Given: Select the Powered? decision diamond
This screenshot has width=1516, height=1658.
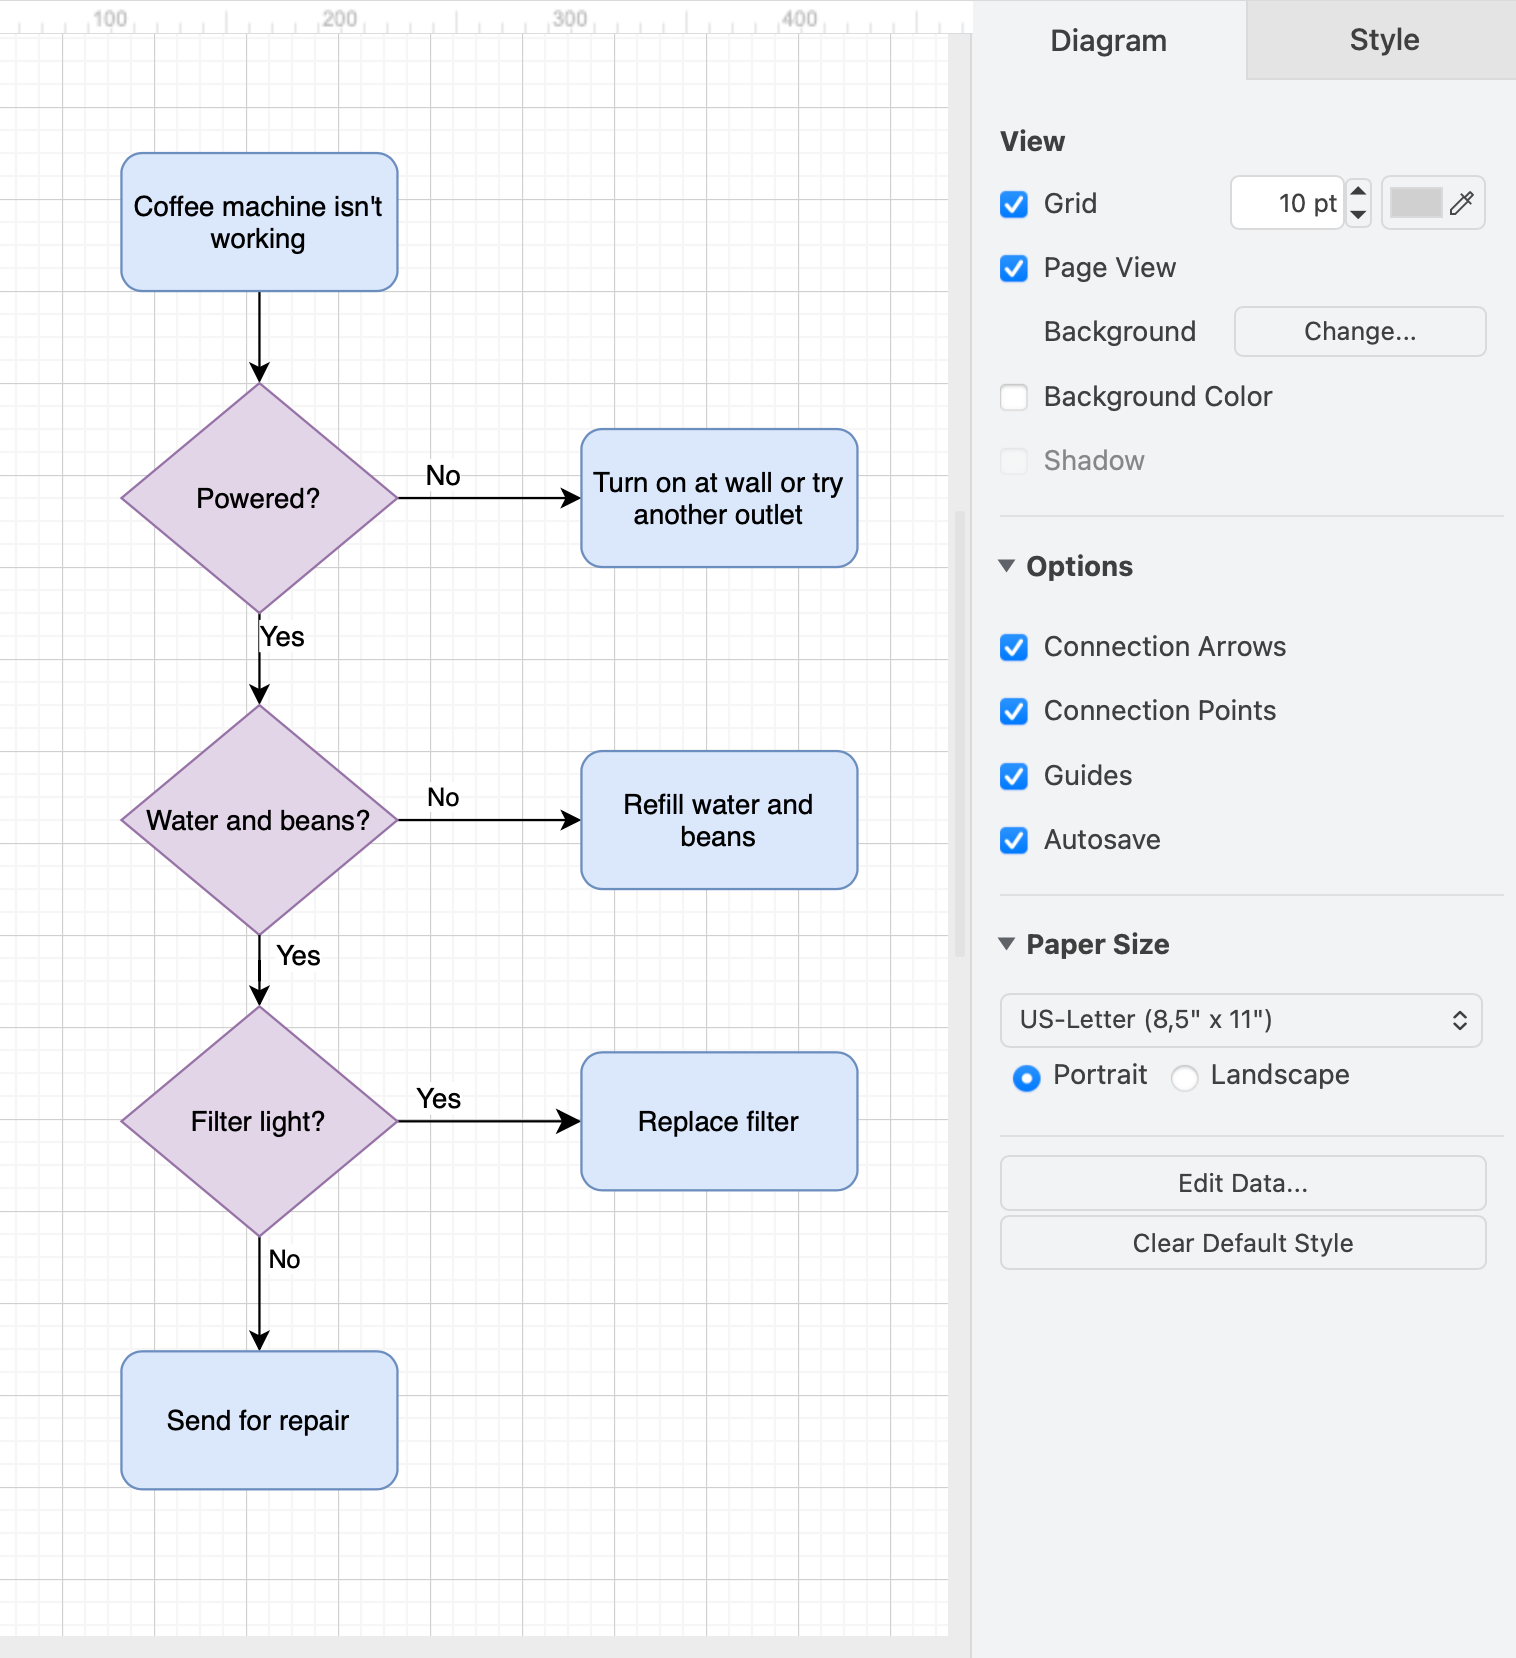Looking at the screenshot, I should coord(259,498).
